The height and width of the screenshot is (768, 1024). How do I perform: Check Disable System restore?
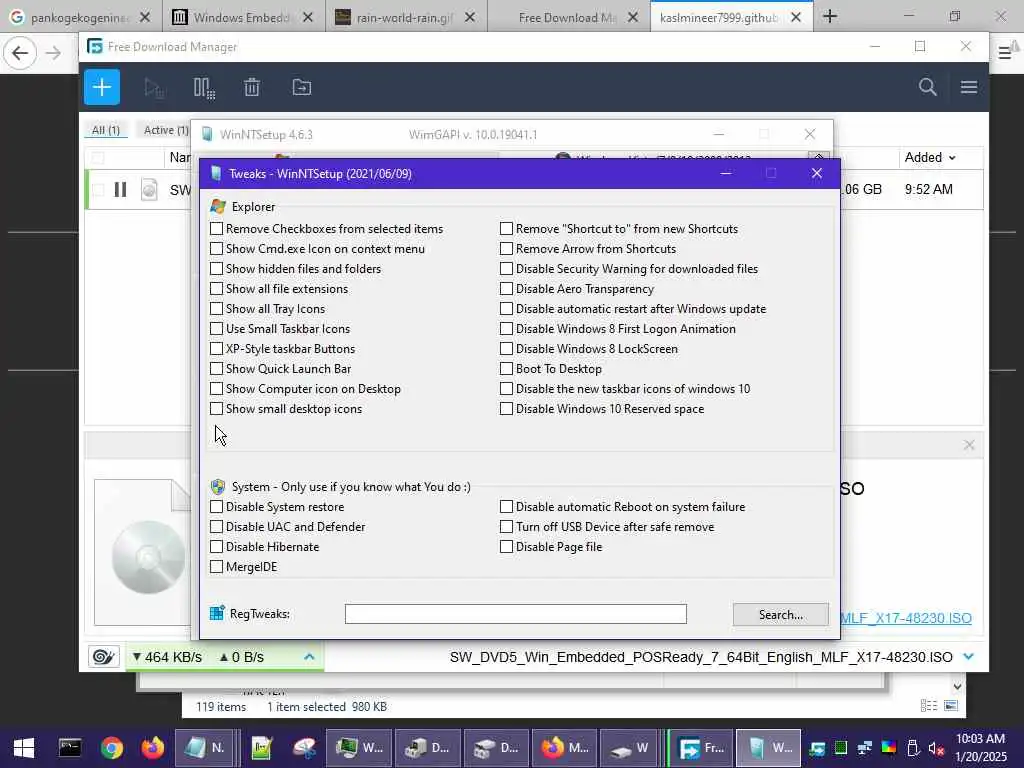[216, 506]
